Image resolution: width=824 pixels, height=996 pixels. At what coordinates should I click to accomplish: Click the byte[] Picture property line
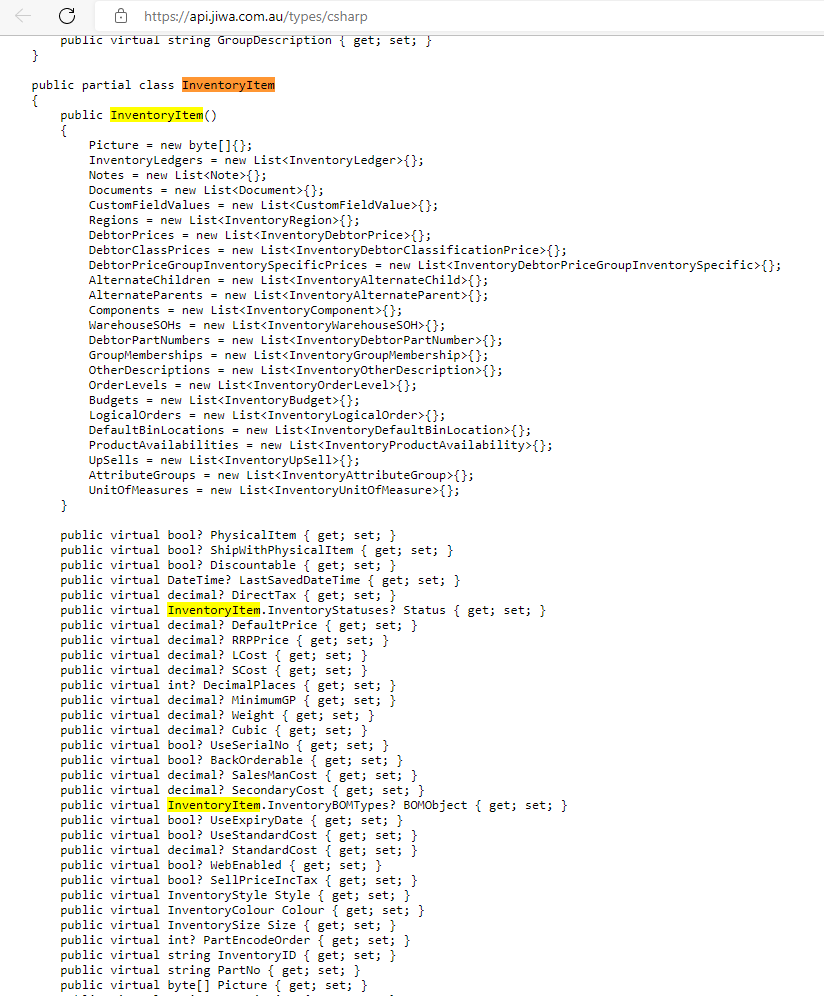coord(213,985)
